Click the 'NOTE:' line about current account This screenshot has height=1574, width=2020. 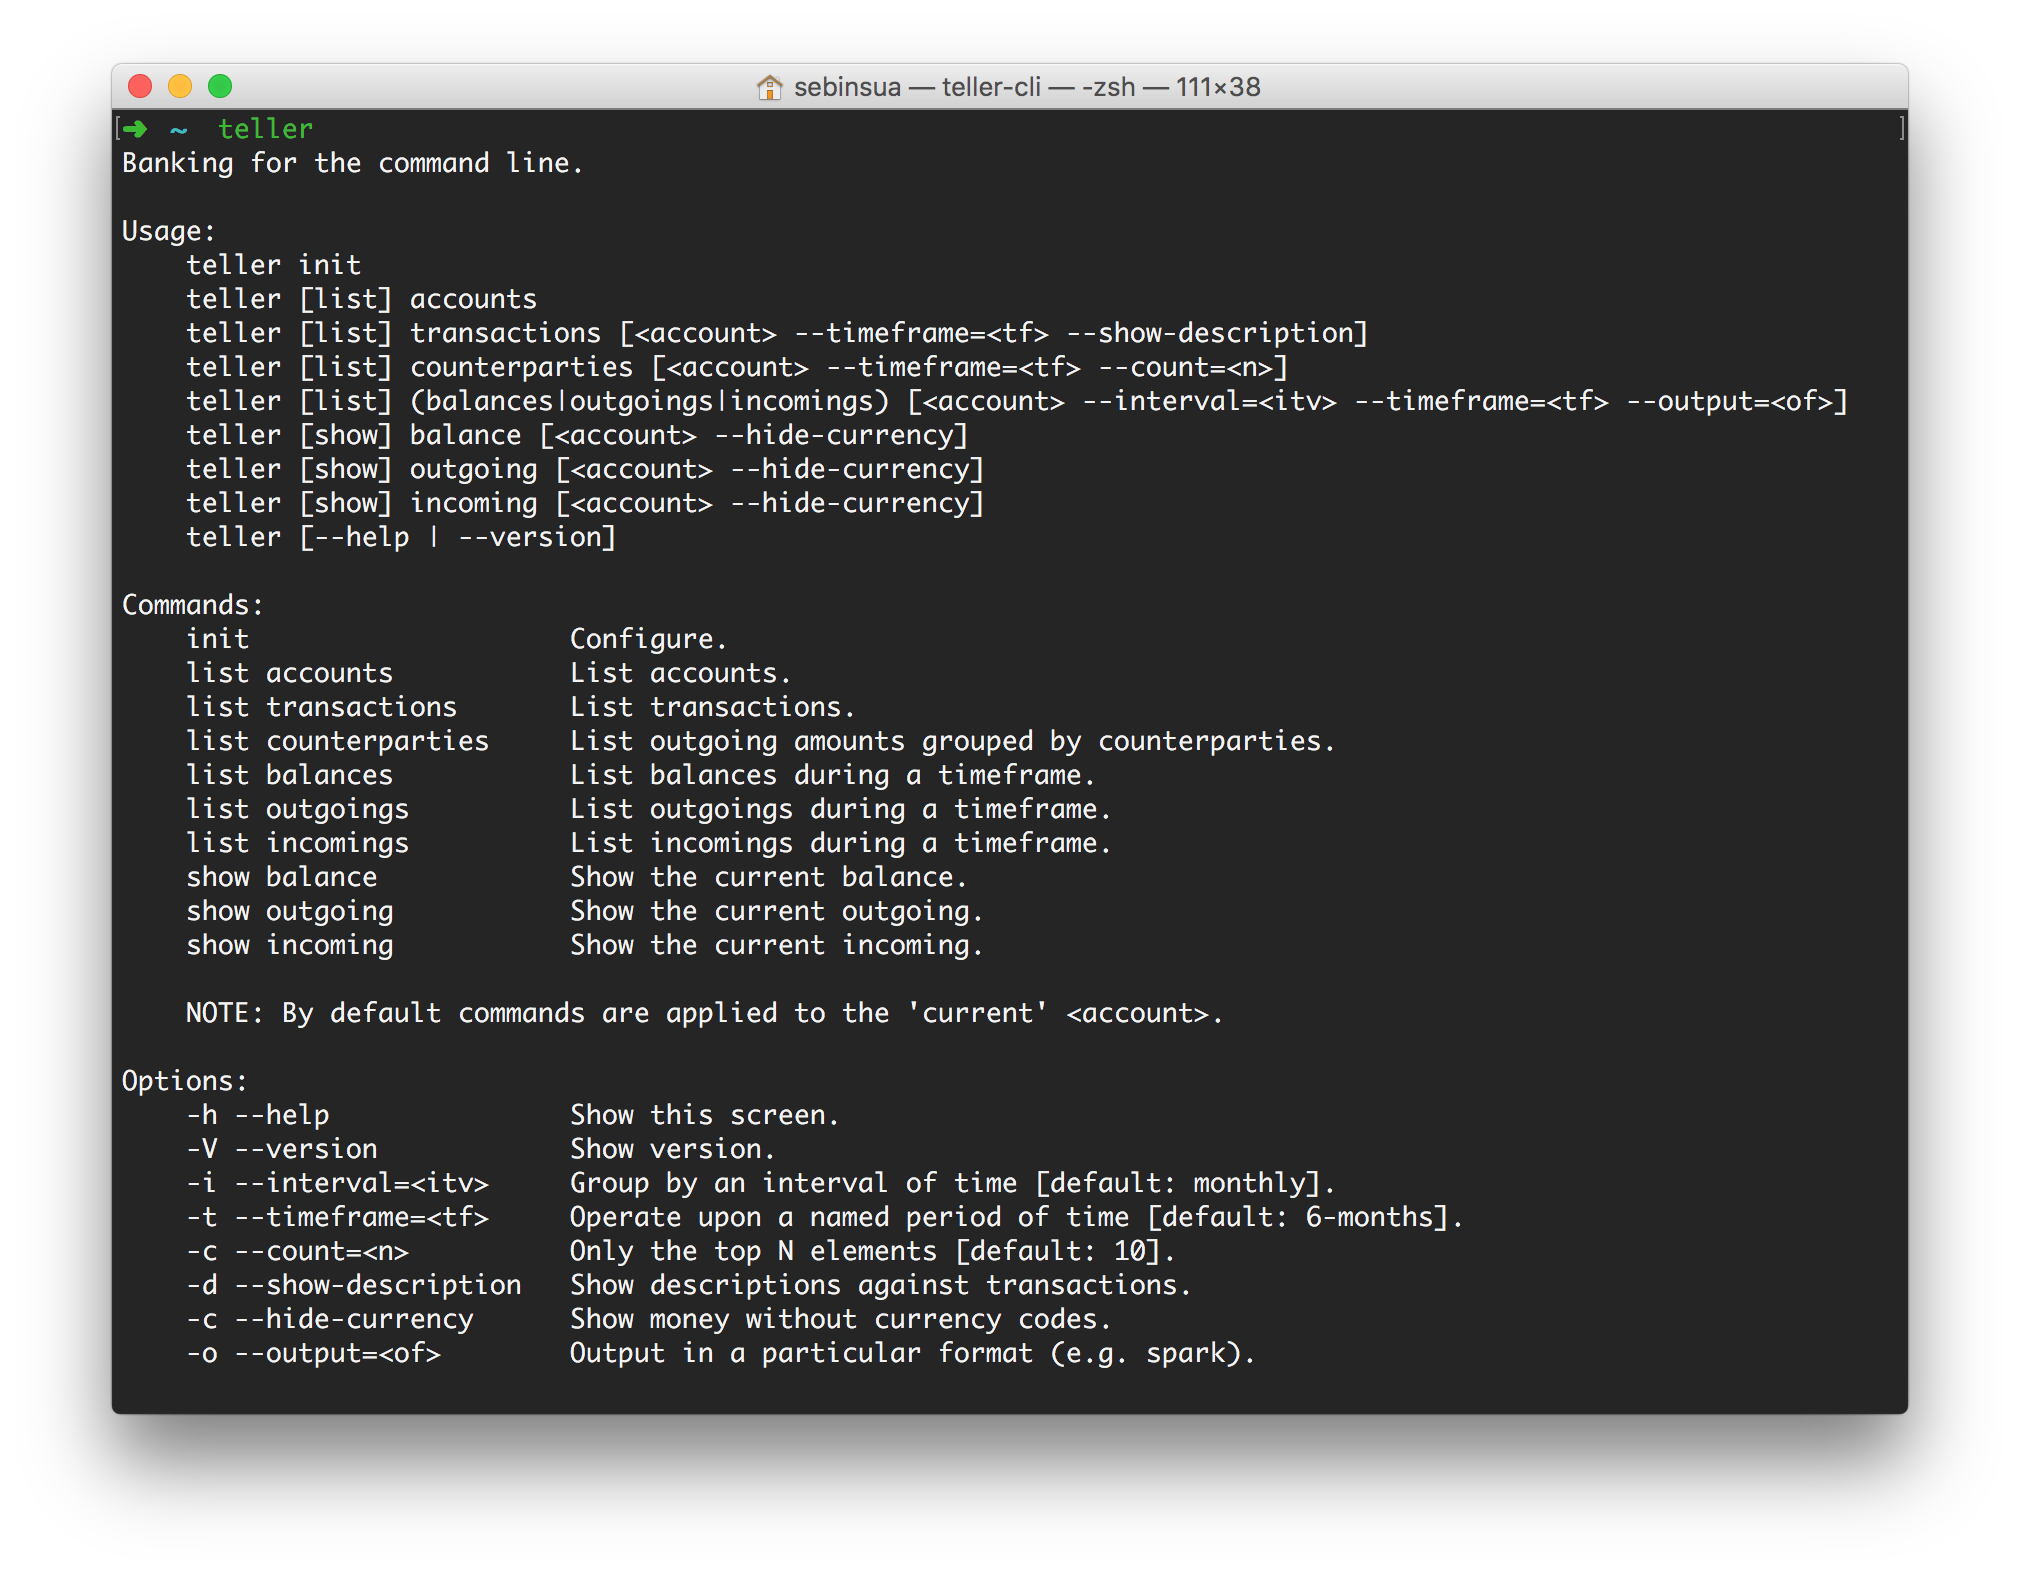click(704, 1013)
